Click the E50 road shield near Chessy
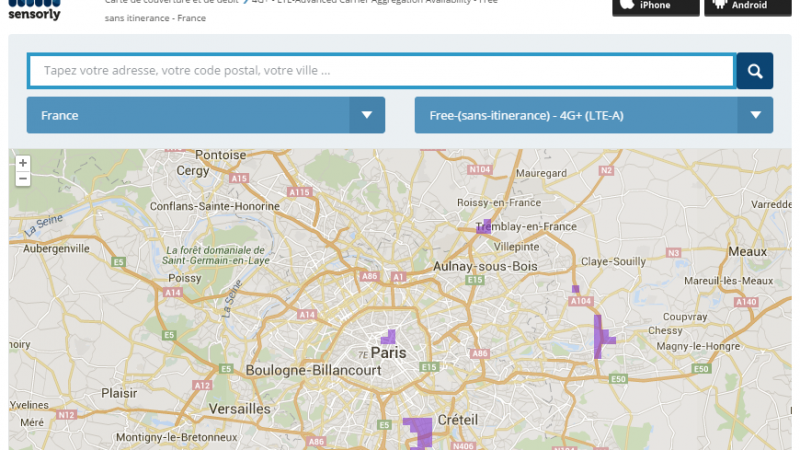The width and height of the screenshot is (800, 450). [x=701, y=369]
